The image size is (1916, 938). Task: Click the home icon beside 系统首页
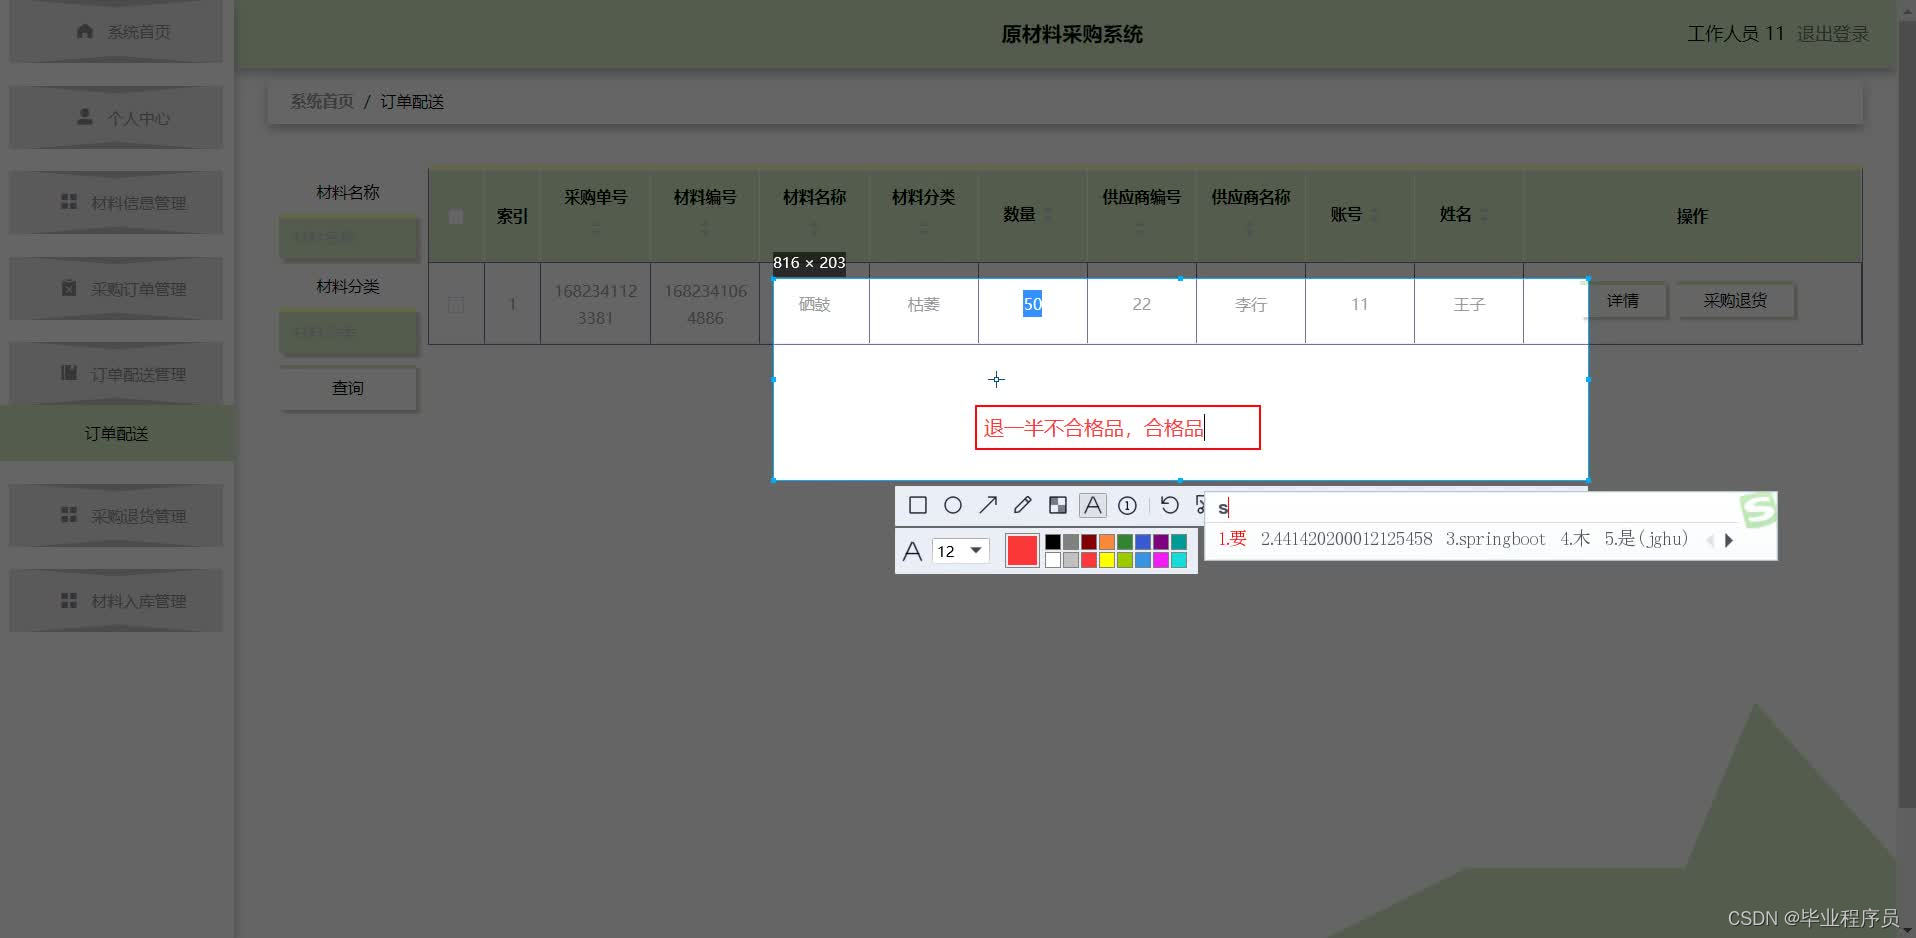coord(85,31)
